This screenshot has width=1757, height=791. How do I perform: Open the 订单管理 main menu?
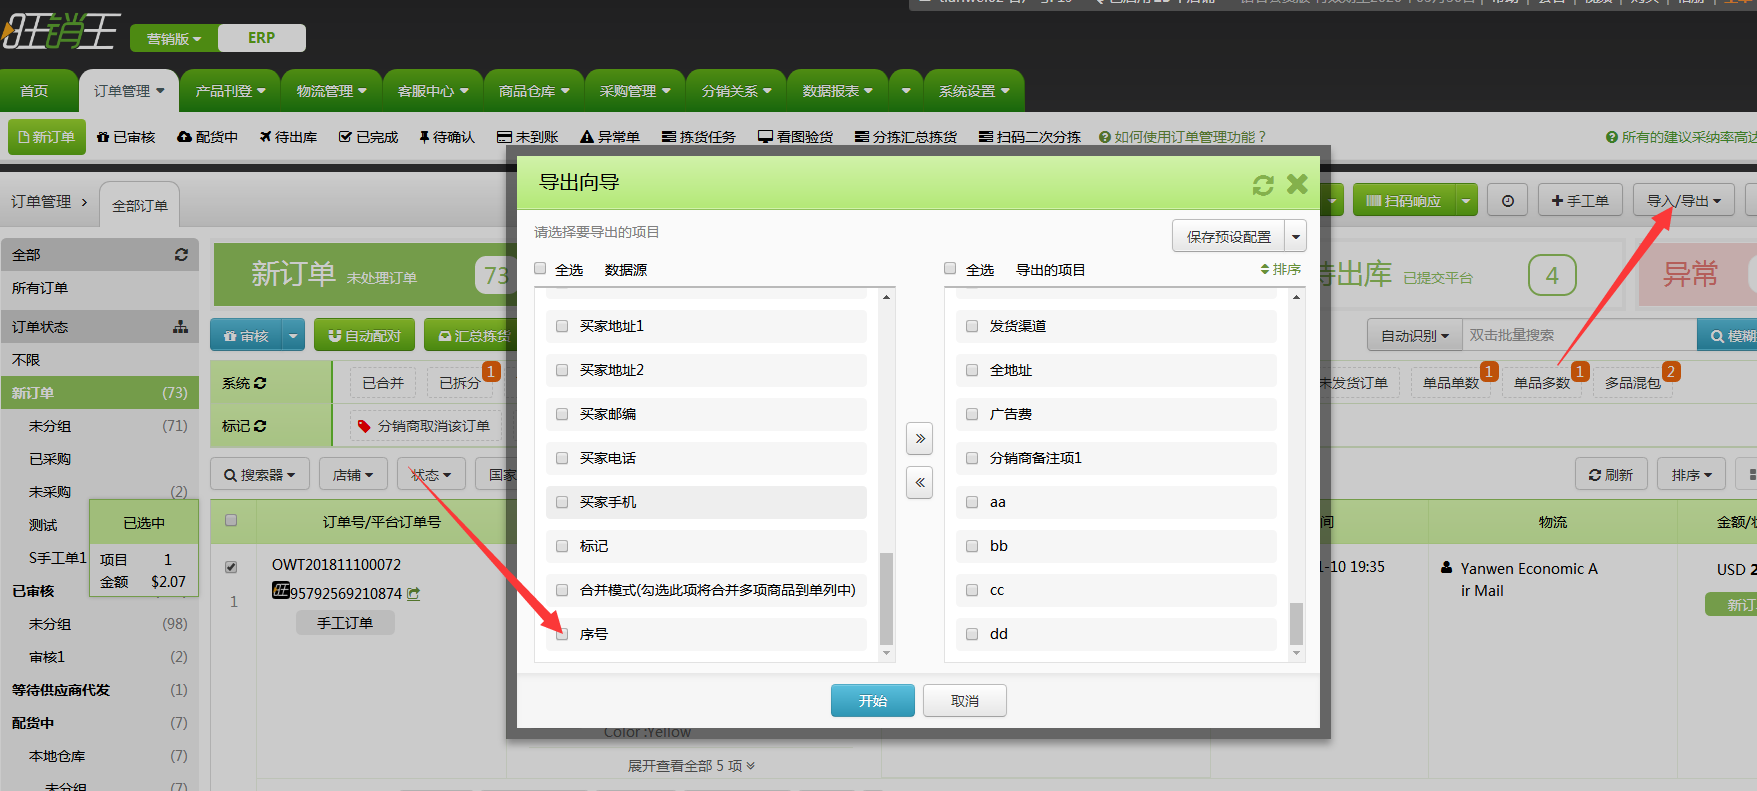pos(129,91)
